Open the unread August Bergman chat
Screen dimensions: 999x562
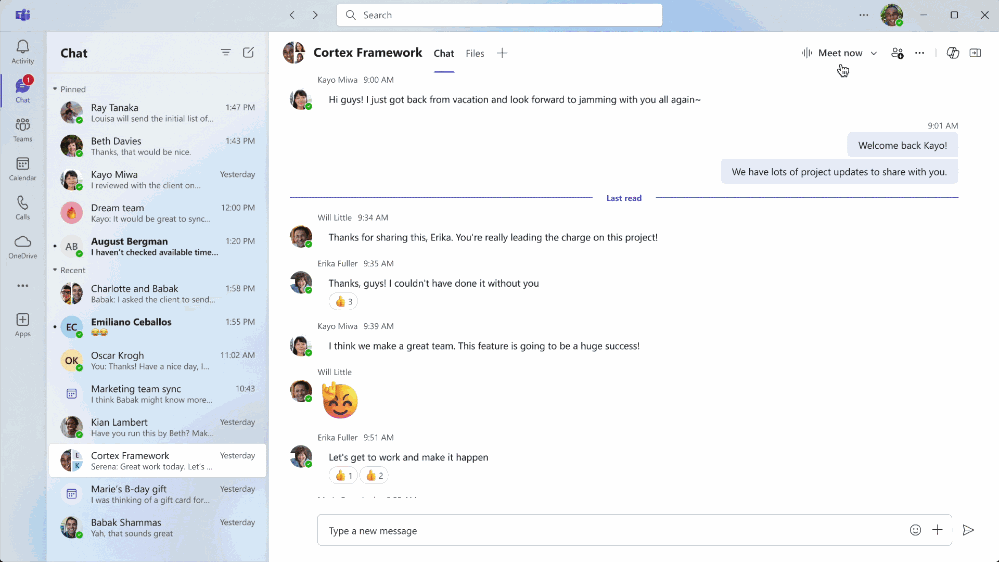click(x=157, y=247)
